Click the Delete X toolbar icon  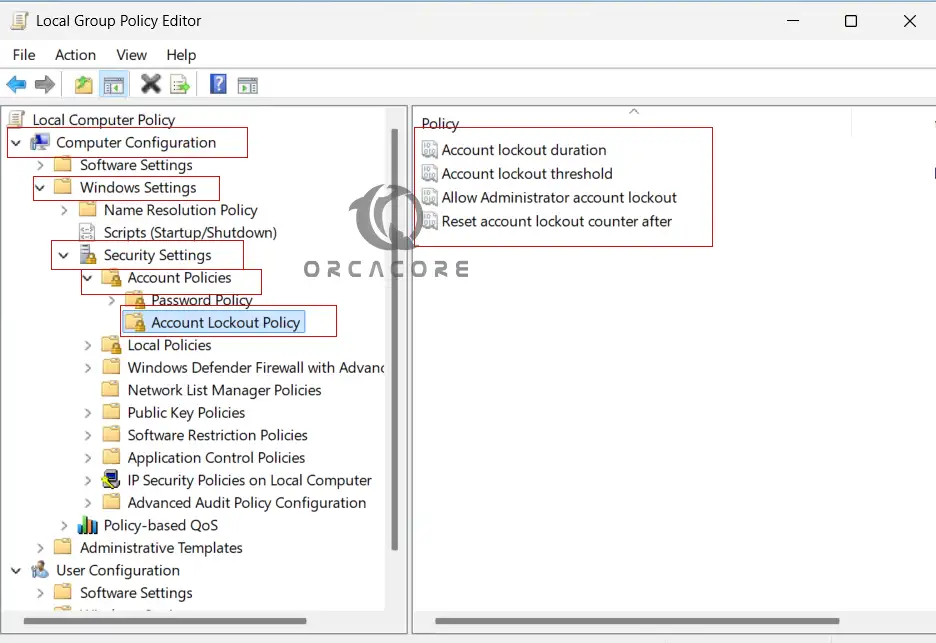pyautogui.click(x=150, y=85)
